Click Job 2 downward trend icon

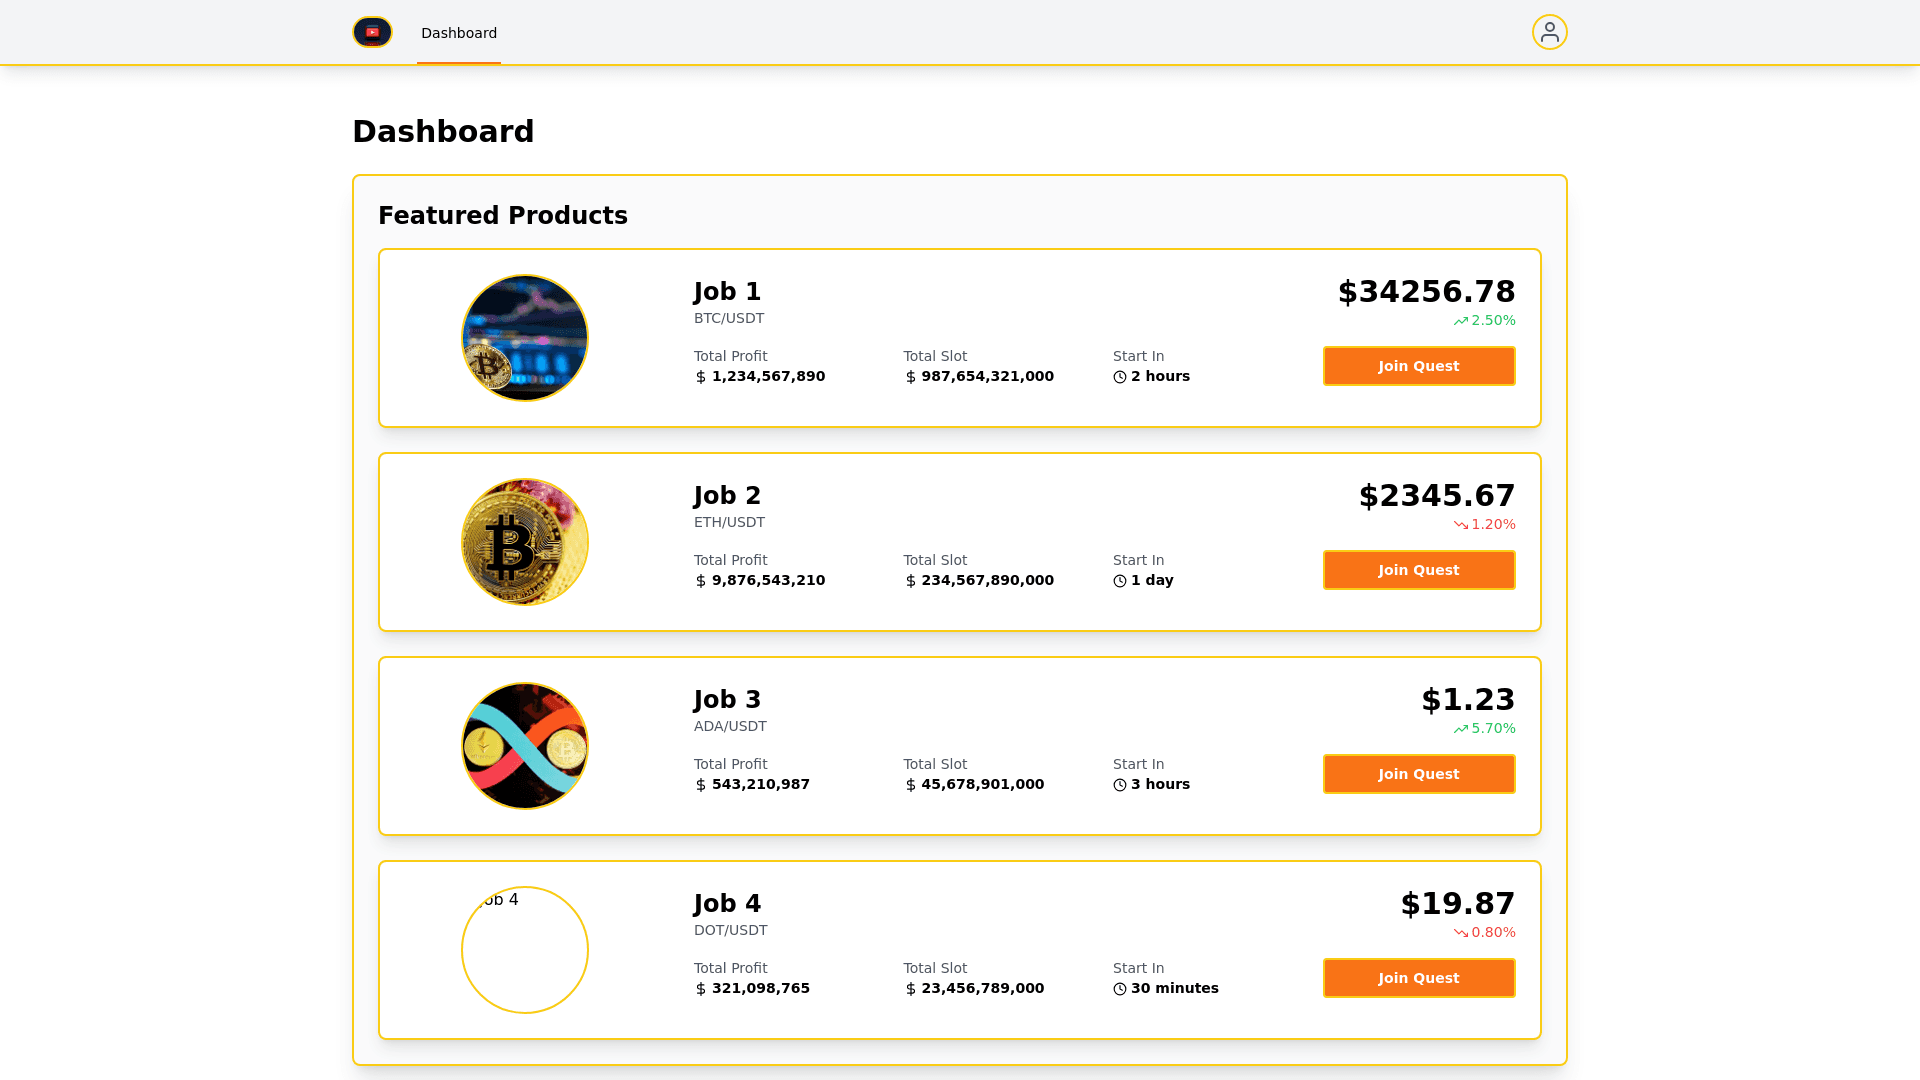click(1461, 525)
